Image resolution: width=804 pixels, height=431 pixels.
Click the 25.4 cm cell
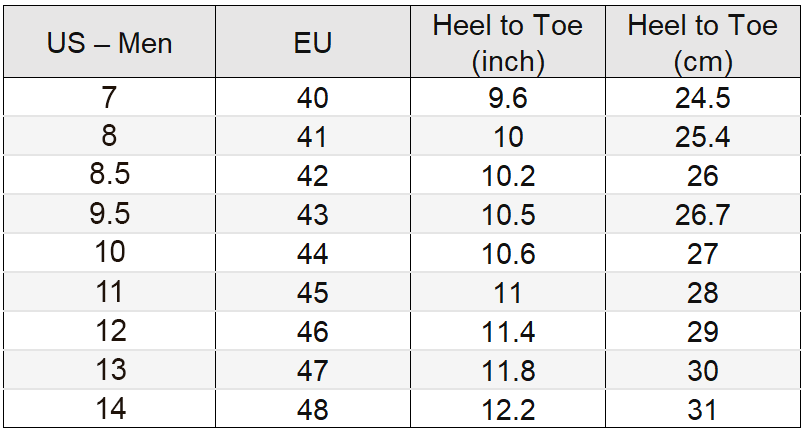[x=702, y=136]
